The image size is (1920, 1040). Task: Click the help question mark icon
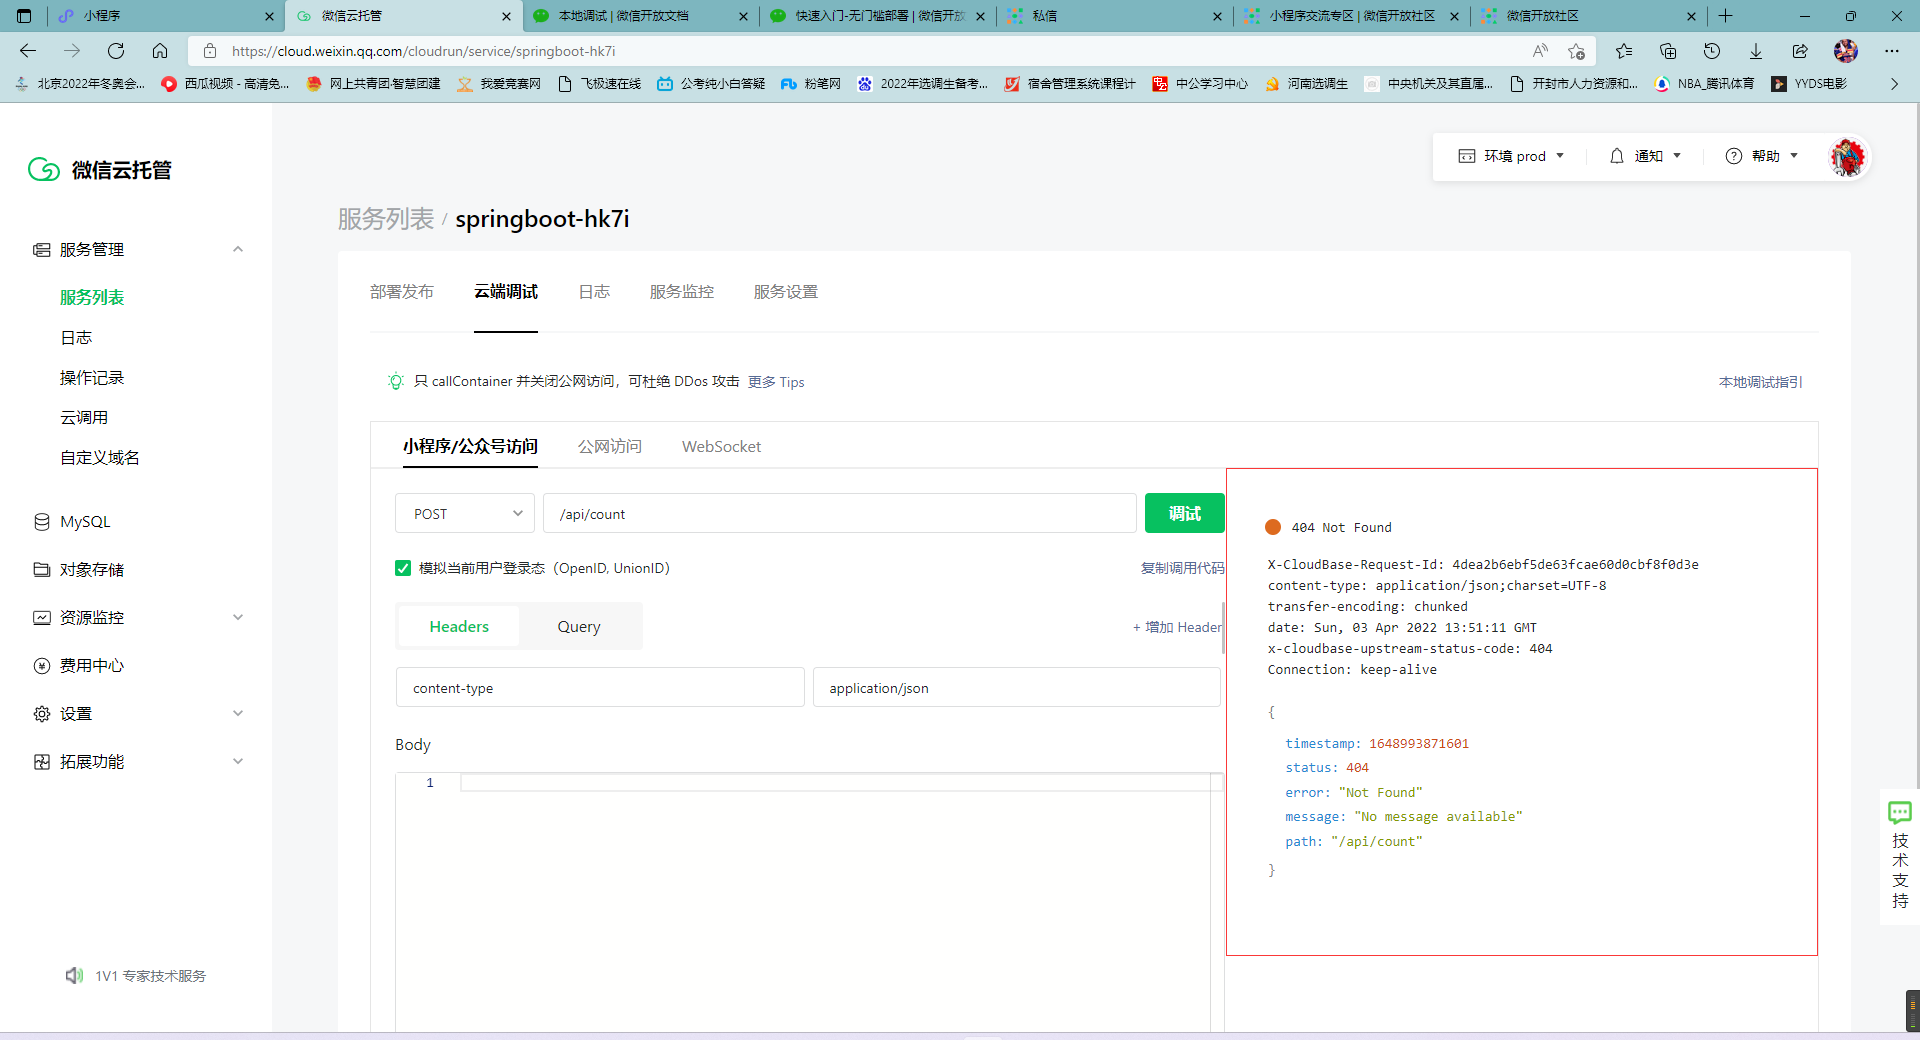1734,156
